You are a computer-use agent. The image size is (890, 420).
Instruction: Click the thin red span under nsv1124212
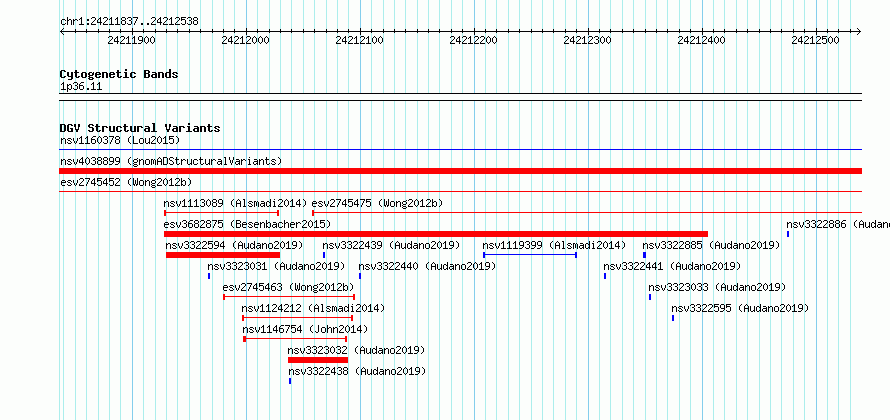297,318
